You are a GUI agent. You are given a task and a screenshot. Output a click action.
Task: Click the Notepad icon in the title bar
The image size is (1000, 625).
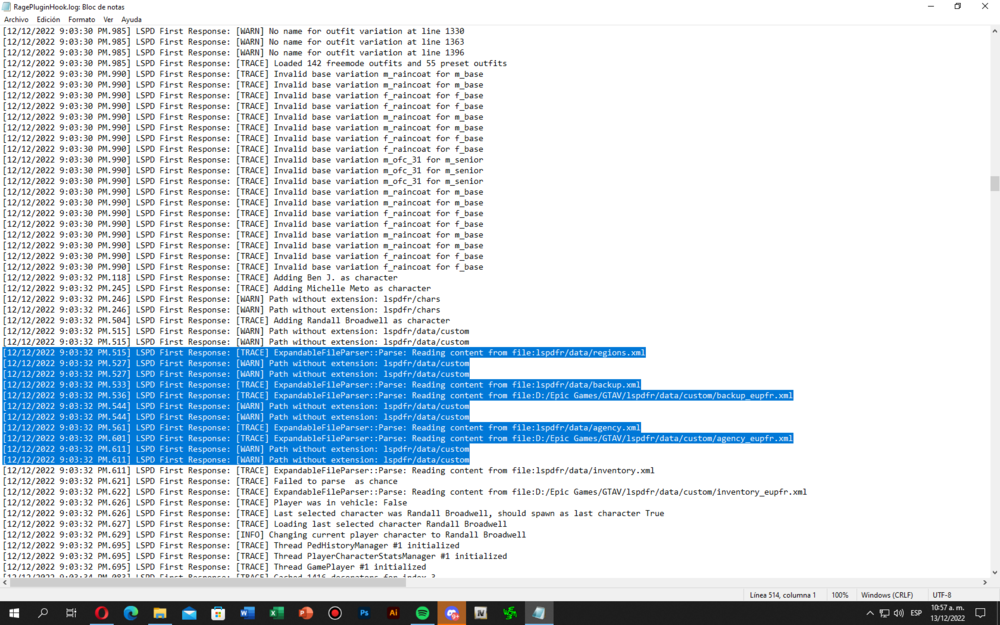(x=7, y=7)
